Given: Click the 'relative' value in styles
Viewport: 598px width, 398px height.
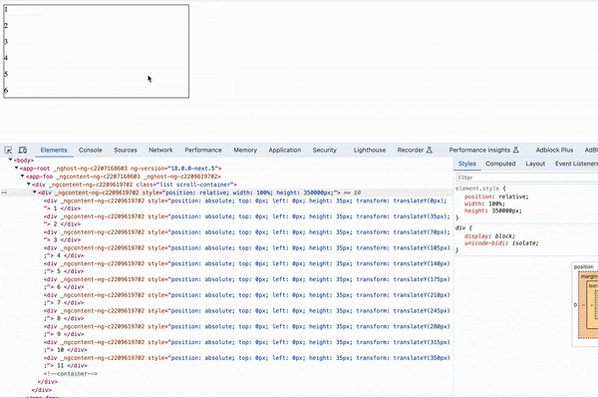Looking at the screenshot, I should coord(513,197).
